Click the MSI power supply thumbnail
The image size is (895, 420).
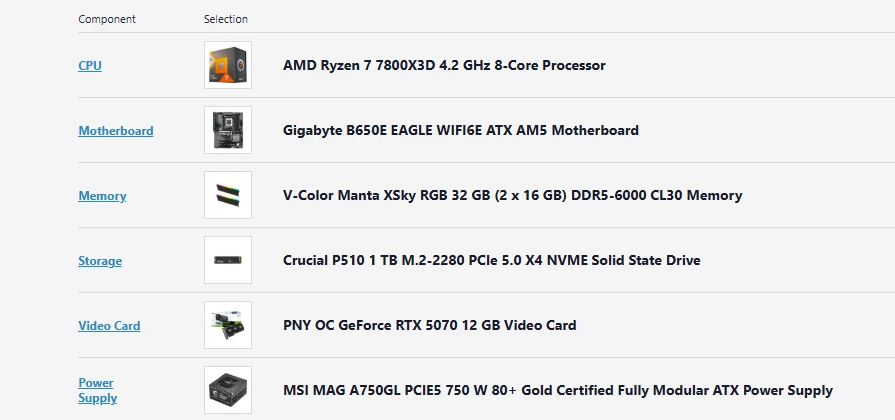coord(228,390)
